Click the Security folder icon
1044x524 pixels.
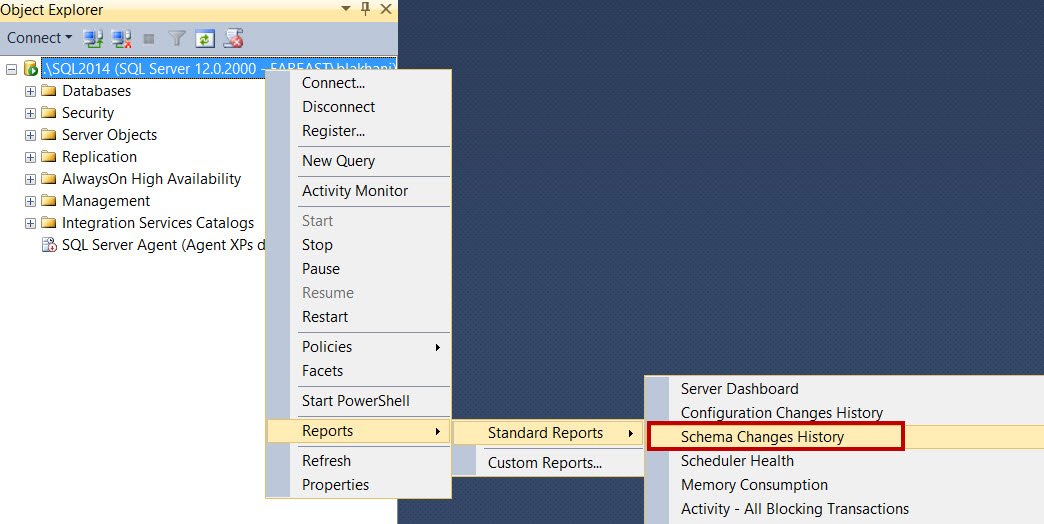(49, 113)
